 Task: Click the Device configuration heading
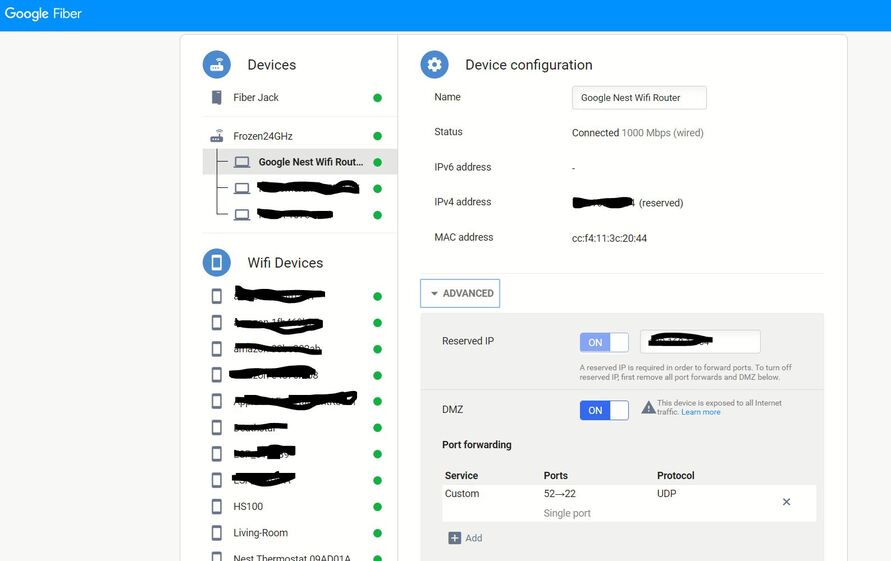(x=528, y=65)
